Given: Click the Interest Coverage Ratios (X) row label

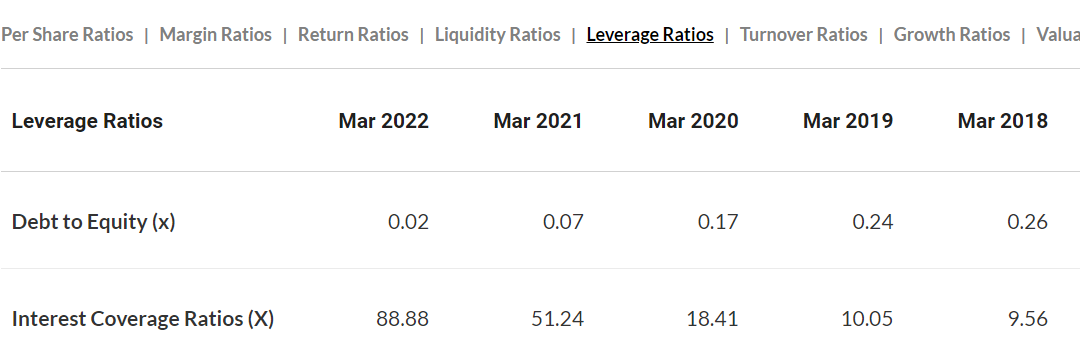Looking at the screenshot, I should [143, 318].
